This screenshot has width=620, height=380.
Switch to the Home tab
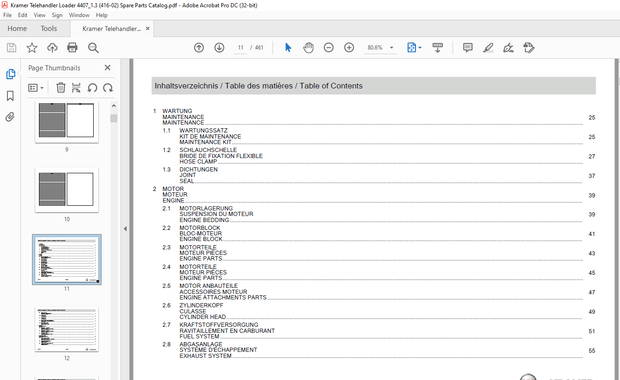[17, 28]
